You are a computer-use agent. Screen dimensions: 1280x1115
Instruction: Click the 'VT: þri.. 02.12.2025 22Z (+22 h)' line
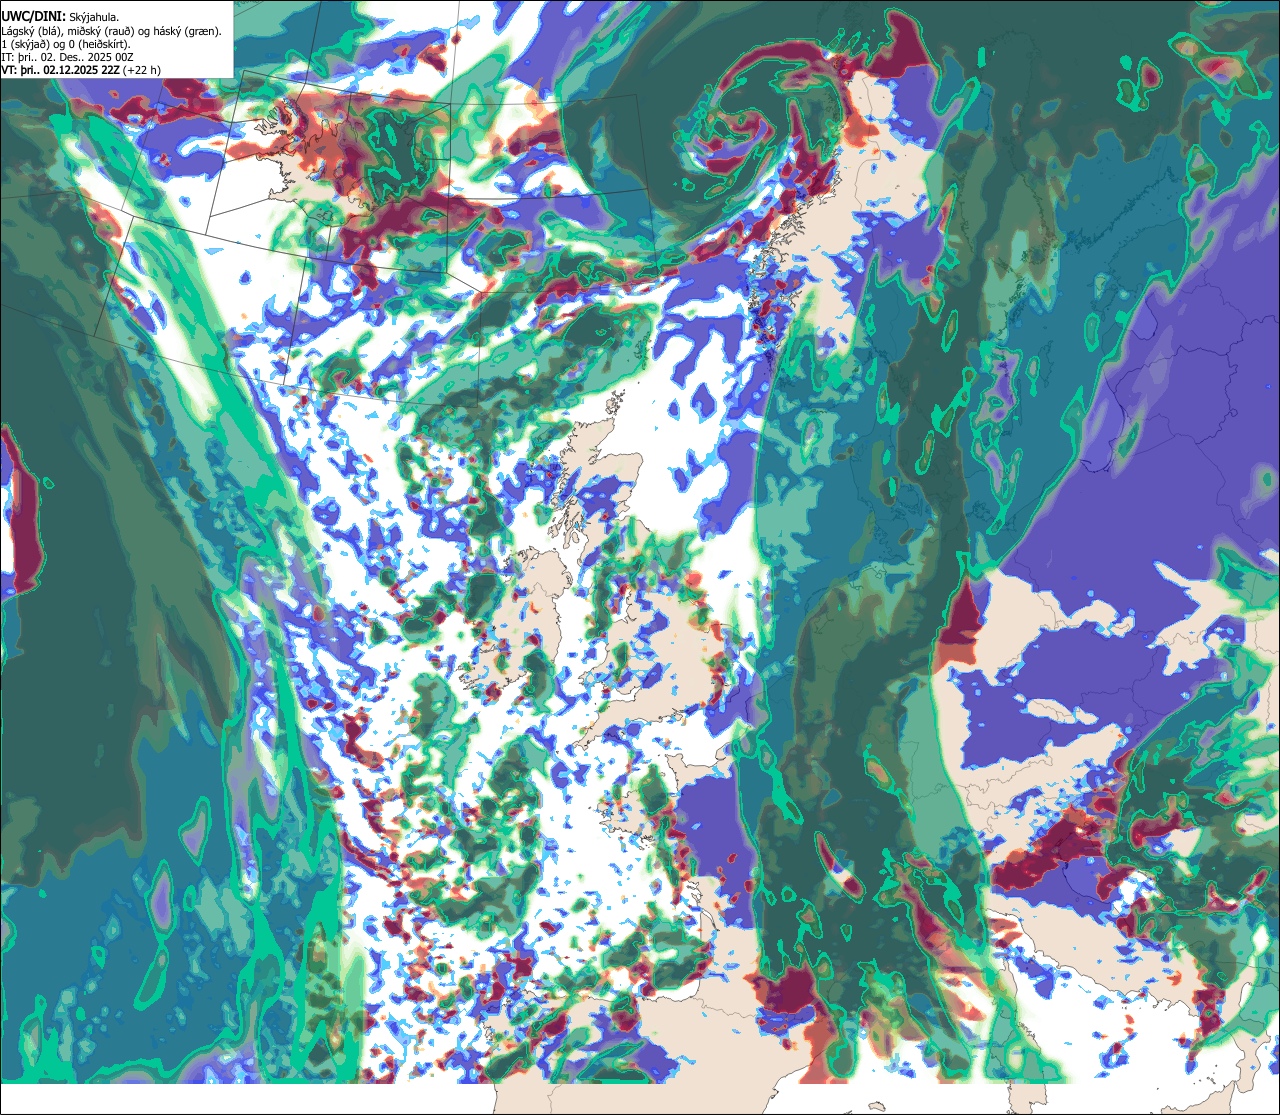(81, 70)
